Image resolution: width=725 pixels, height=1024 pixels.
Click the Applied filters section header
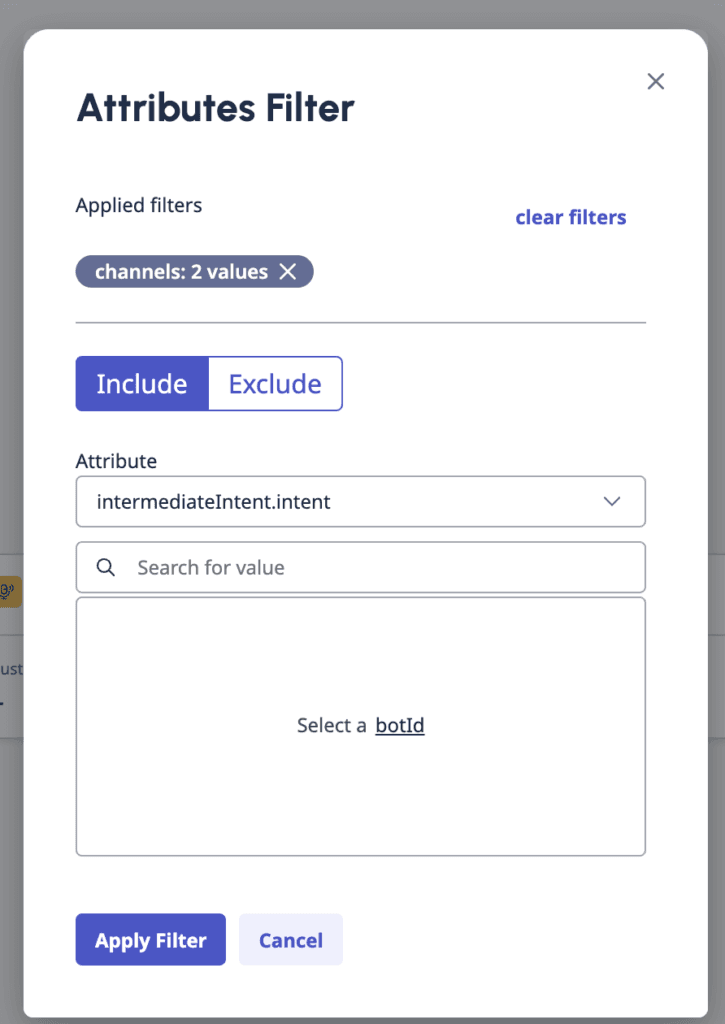138,205
